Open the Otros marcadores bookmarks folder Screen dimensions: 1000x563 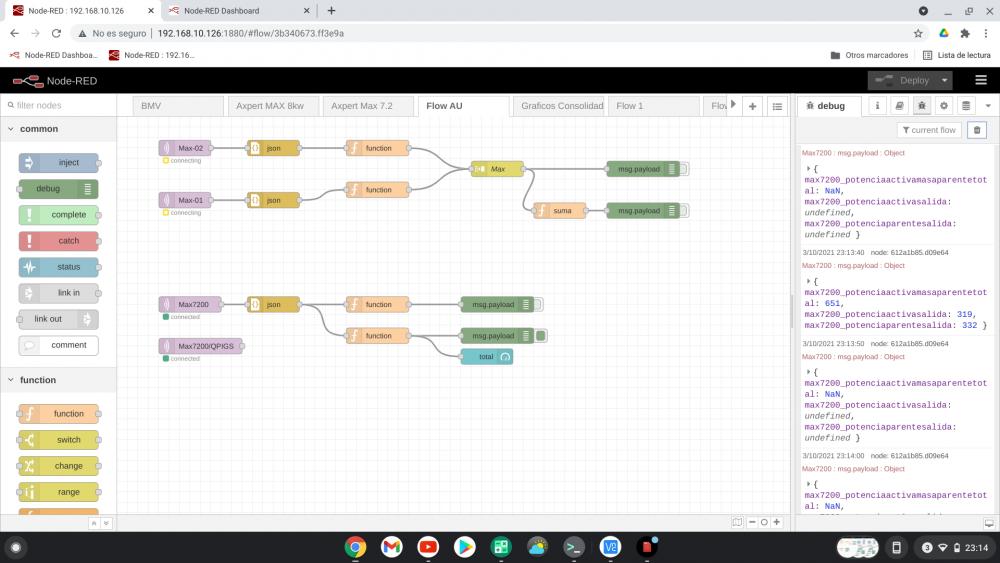(x=869, y=55)
